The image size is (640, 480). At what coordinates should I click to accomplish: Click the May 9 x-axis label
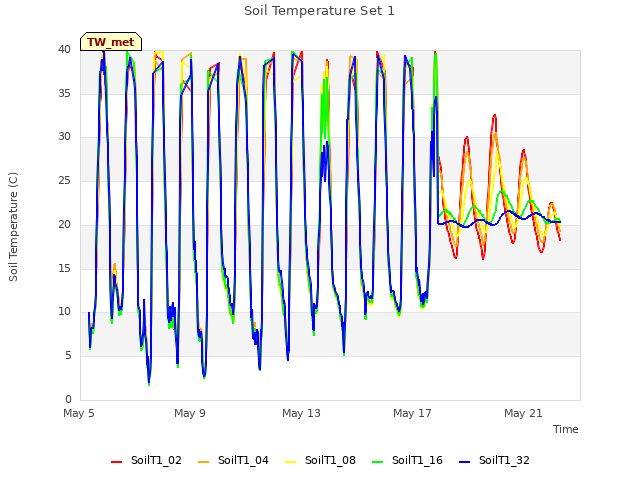(x=190, y=413)
